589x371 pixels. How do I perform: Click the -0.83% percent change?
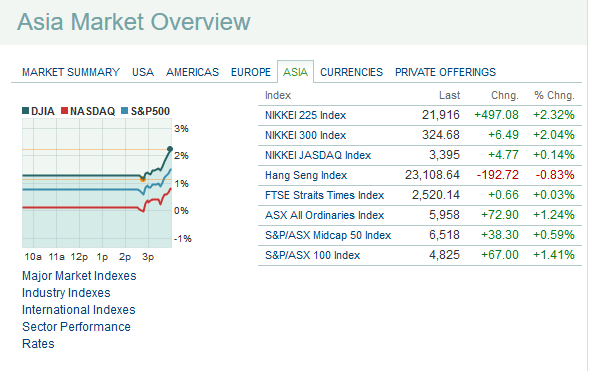coord(555,175)
